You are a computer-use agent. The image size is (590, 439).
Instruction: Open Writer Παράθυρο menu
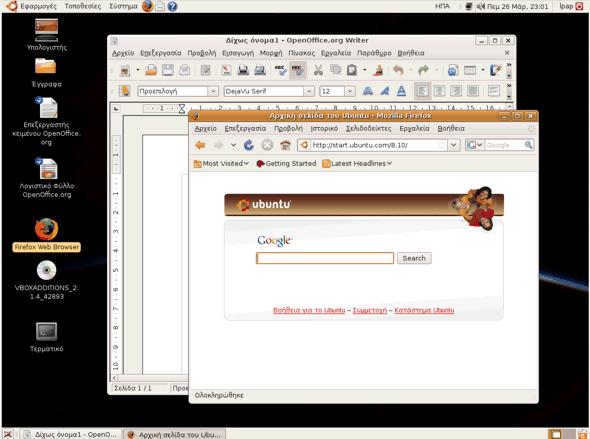pyautogui.click(x=374, y=53)
